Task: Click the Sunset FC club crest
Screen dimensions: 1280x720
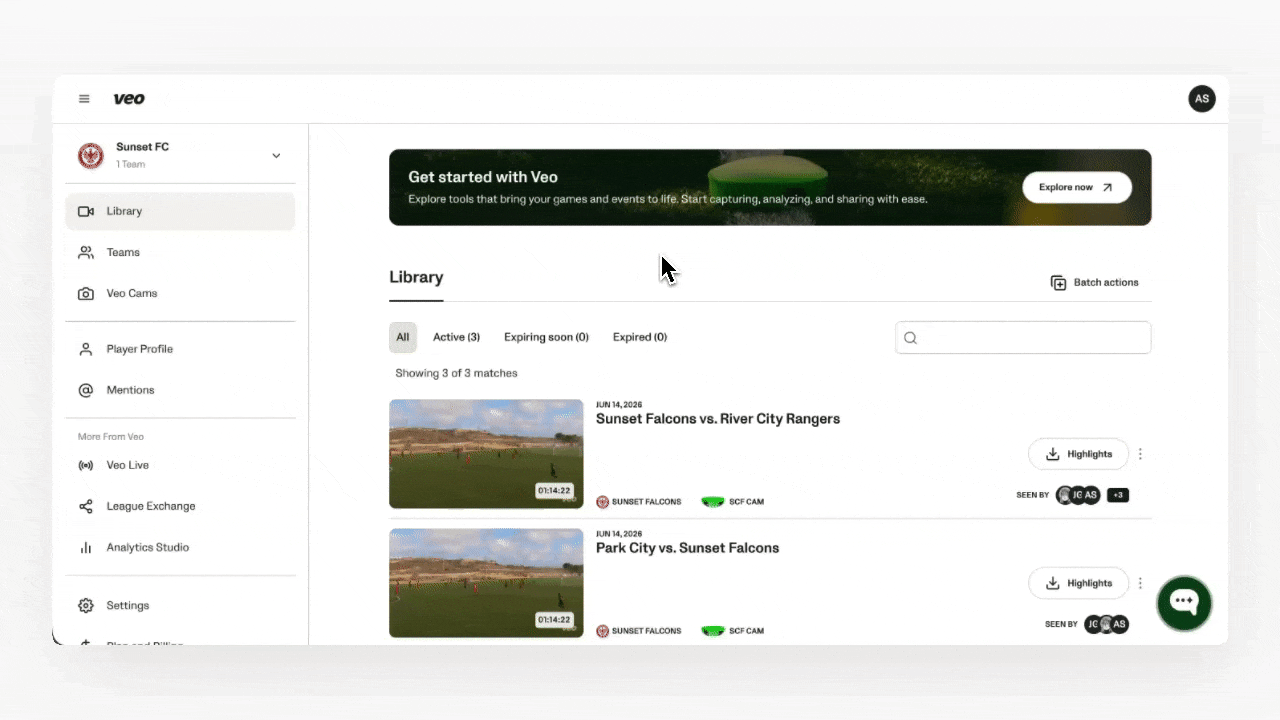Action: (91, 155)
